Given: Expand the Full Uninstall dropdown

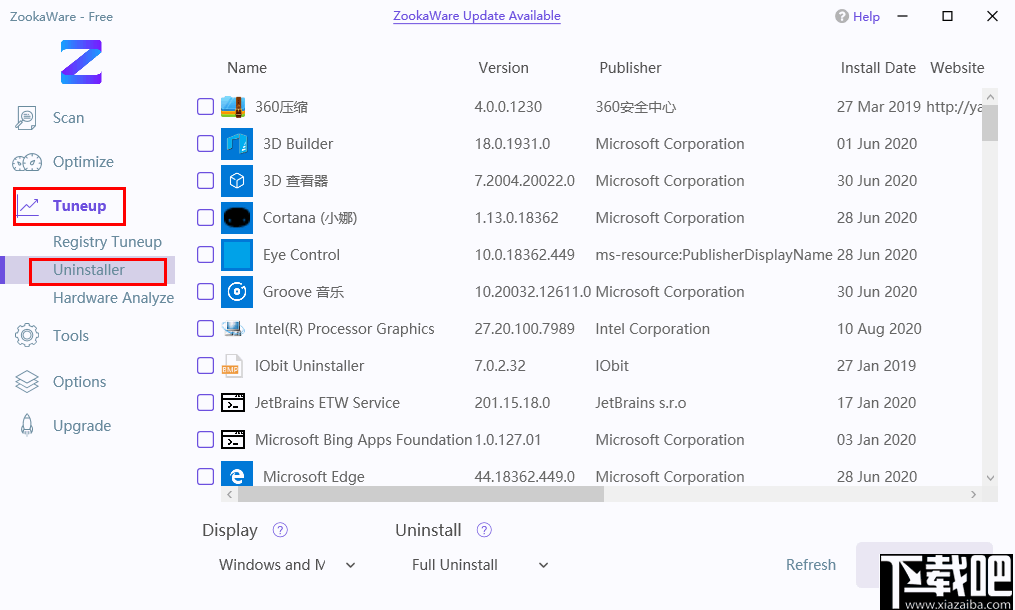Looking at the screenshot, I should click(x=480, y=565).
